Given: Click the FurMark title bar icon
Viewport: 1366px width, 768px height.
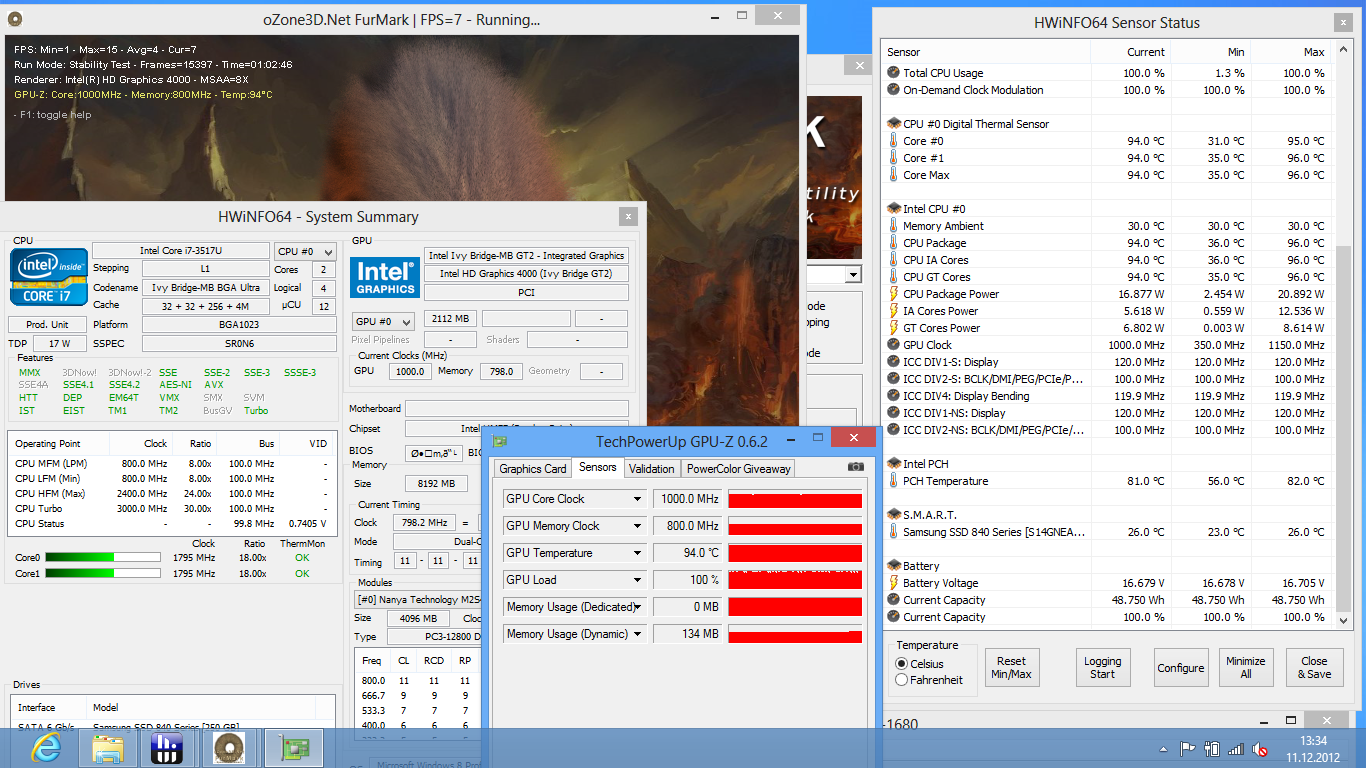Looking at the screenshot, I should click(x=14, y=19).
